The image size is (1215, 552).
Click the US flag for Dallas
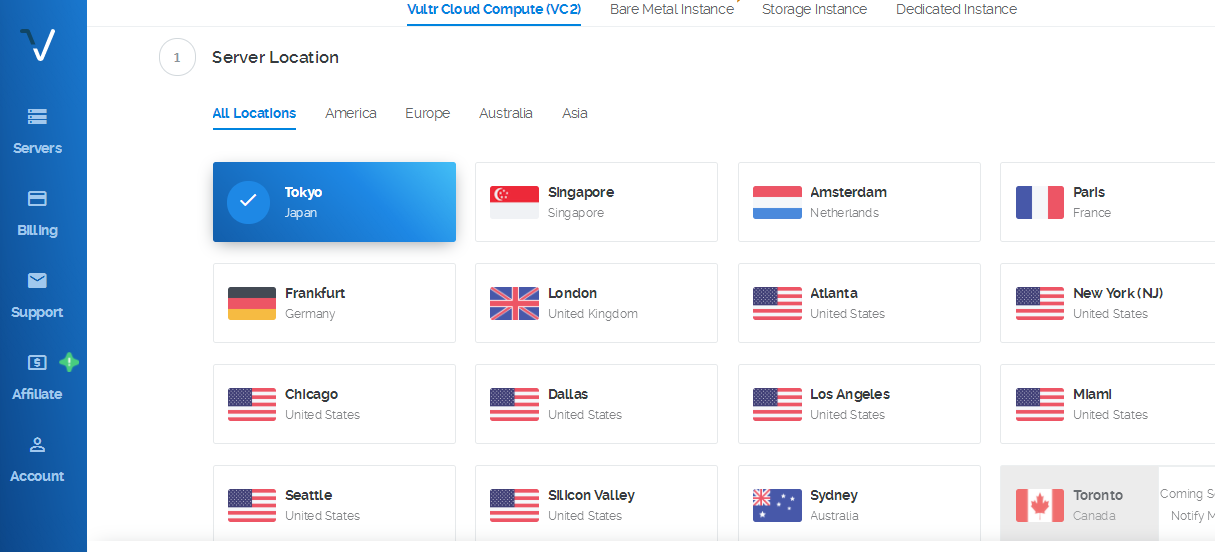click(x=514, y=404)
